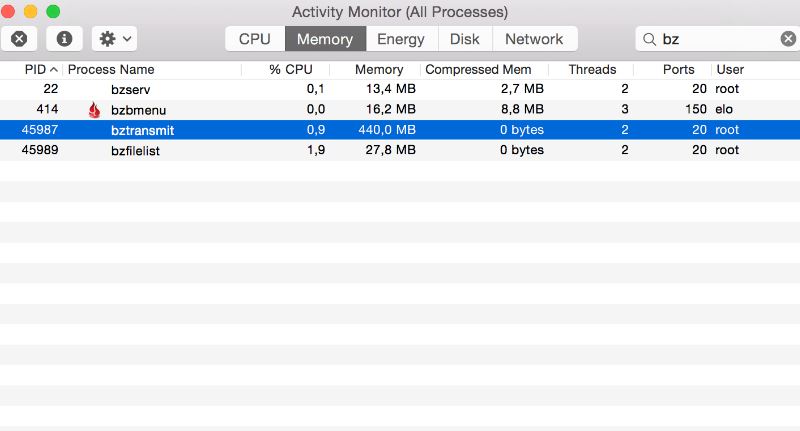The image size is (800, 431).
Task: Sort by Memory column header
Action: pyautogui.click(x=379, y=69)
